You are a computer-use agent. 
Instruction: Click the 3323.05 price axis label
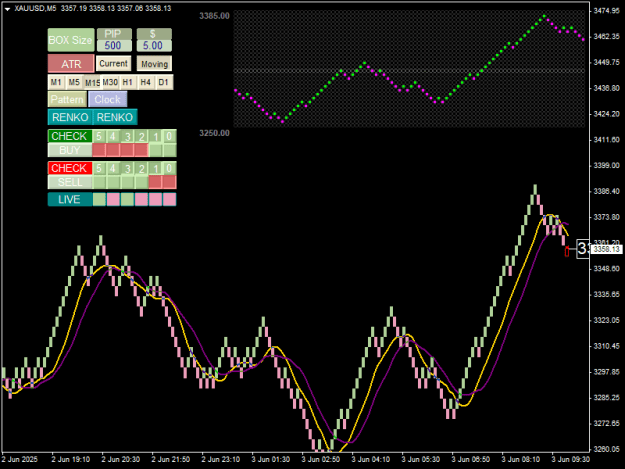606,320
